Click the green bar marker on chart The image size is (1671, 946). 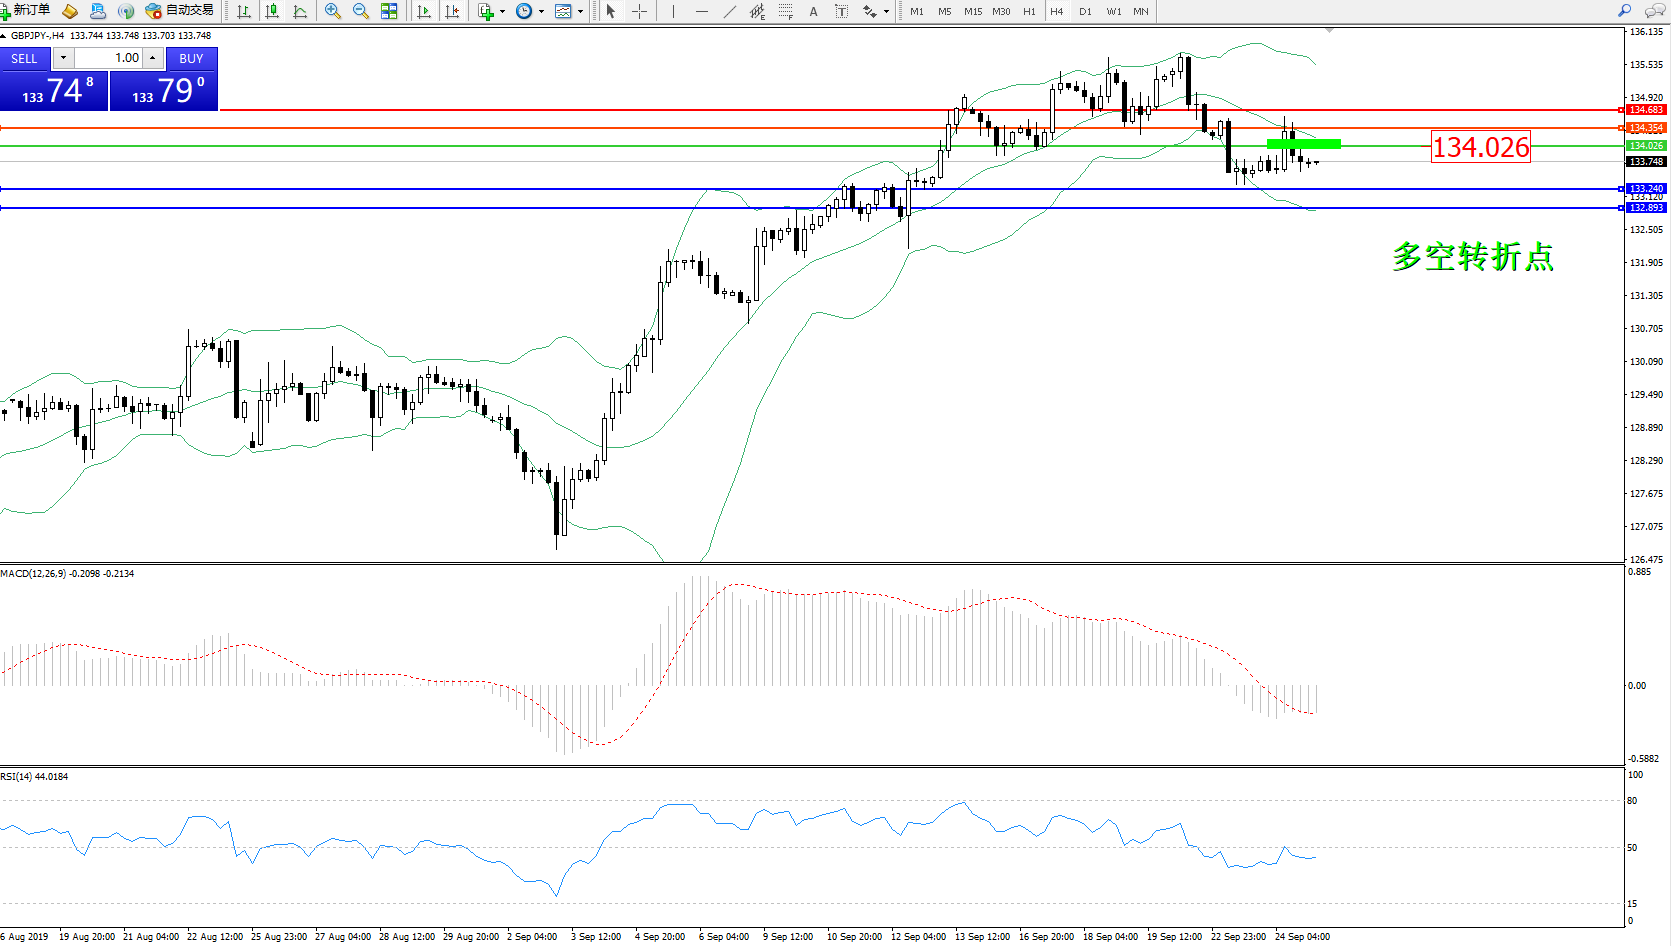tap(1303, 144)
